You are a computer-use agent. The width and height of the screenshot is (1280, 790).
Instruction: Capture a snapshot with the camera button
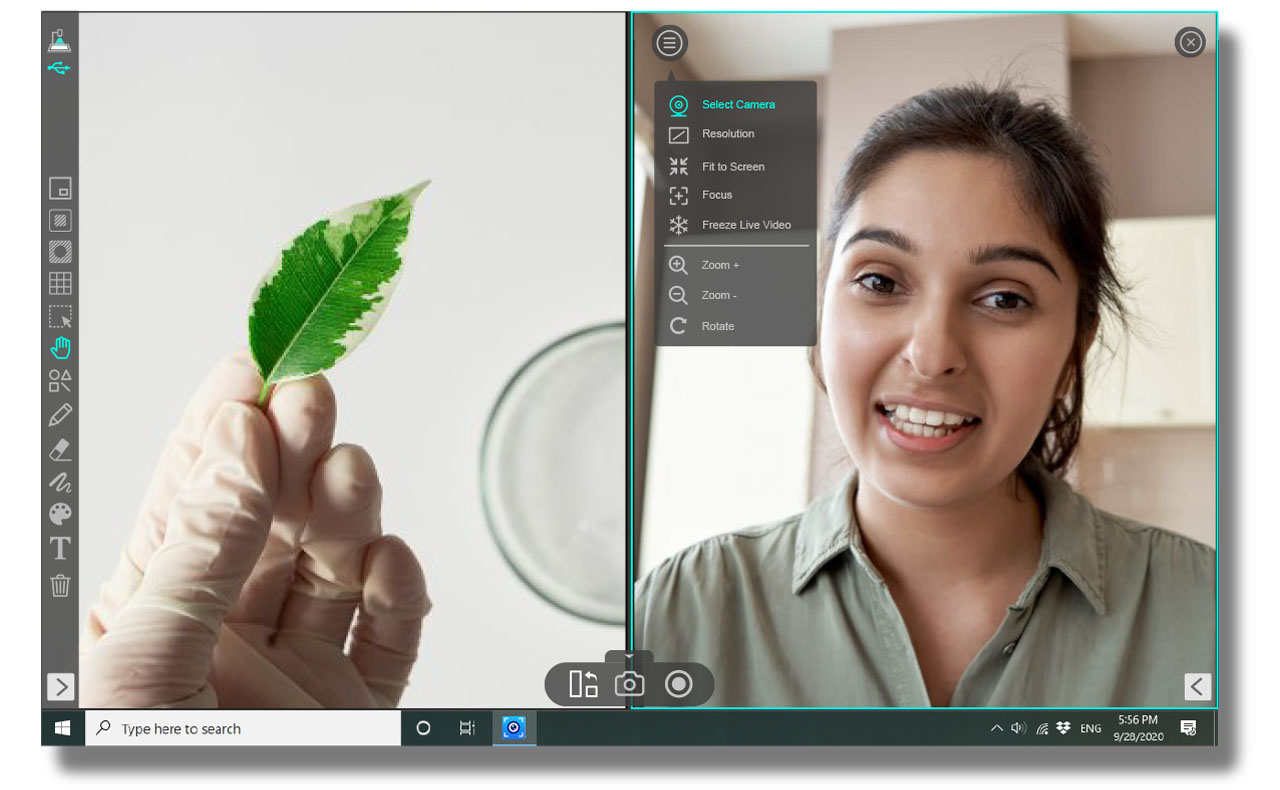point(629,684)
